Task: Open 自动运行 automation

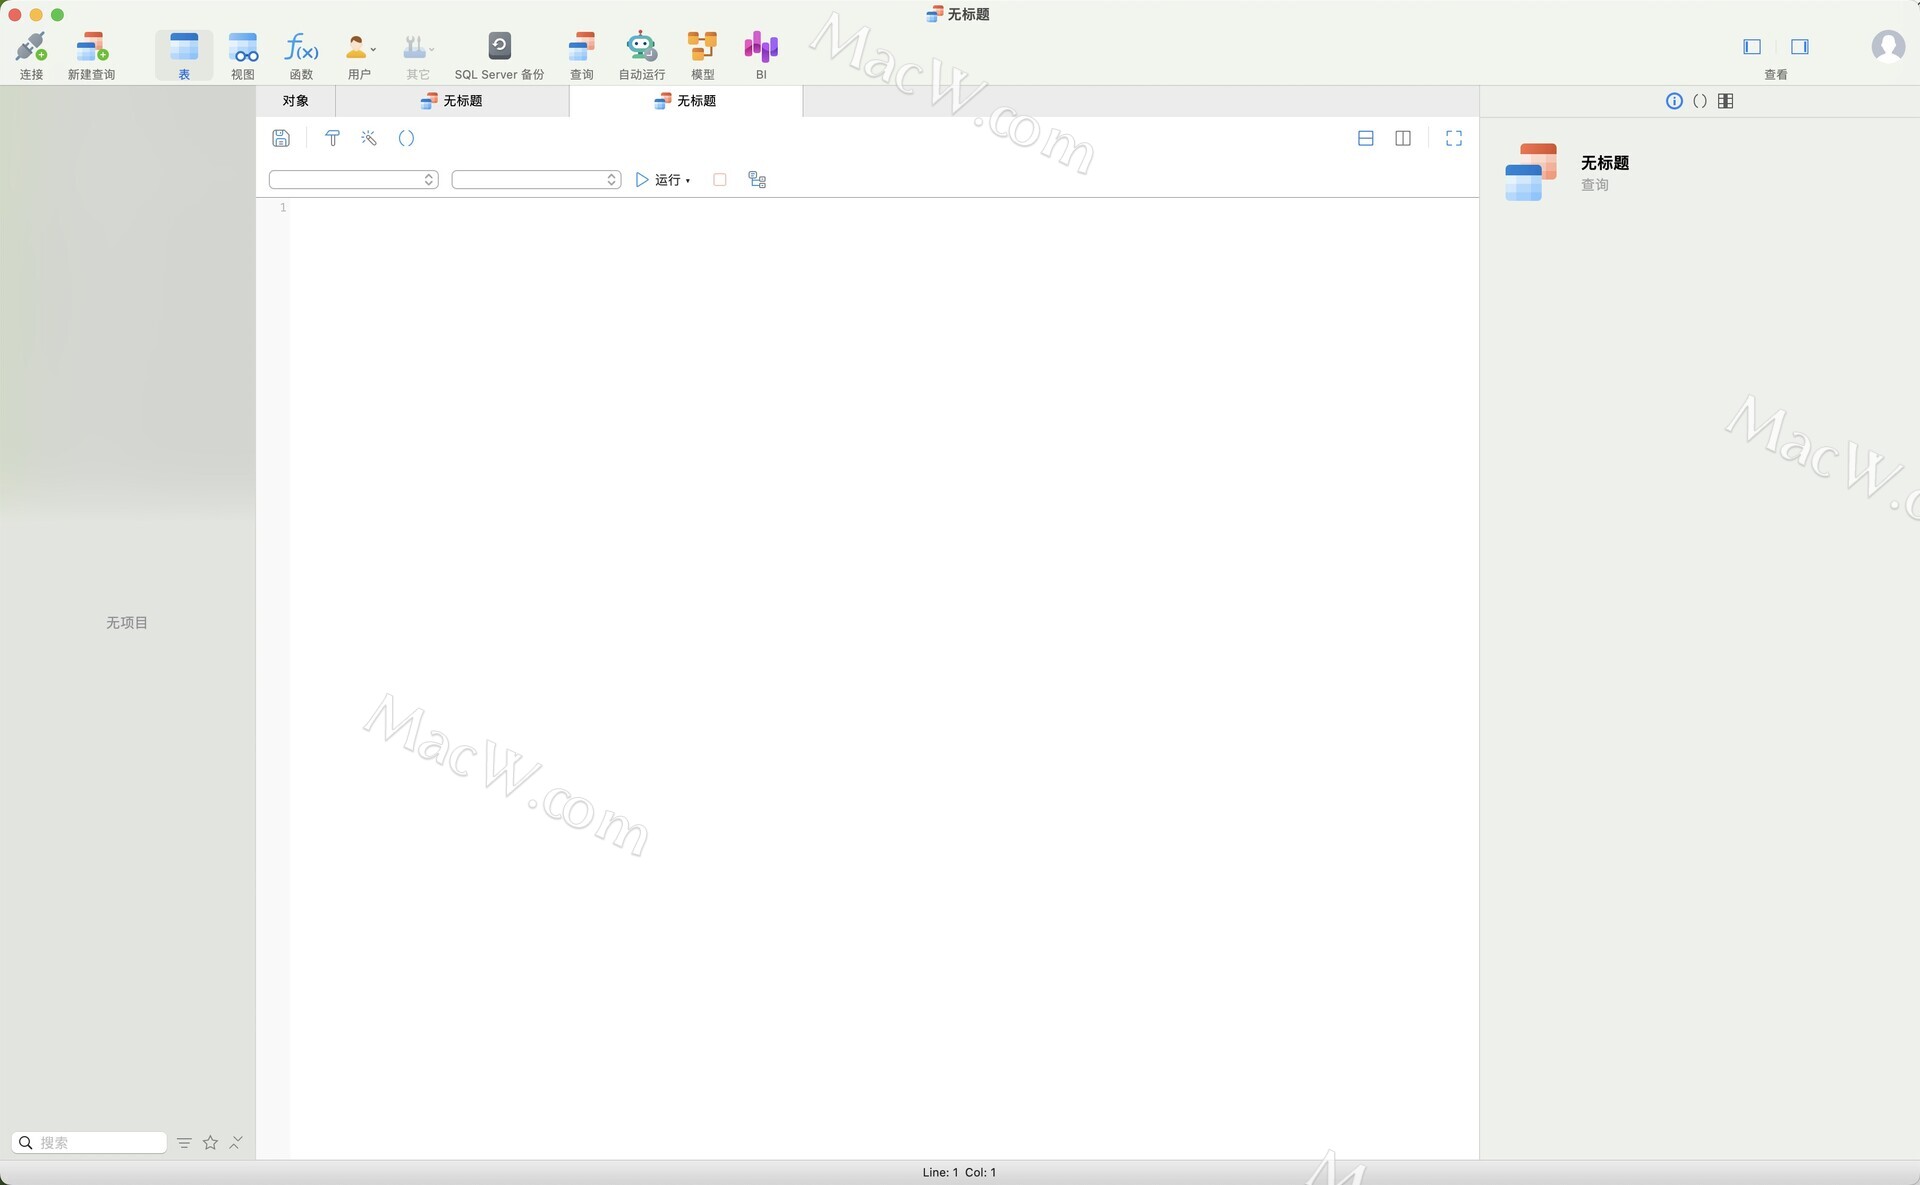Action: pos(641,56)
